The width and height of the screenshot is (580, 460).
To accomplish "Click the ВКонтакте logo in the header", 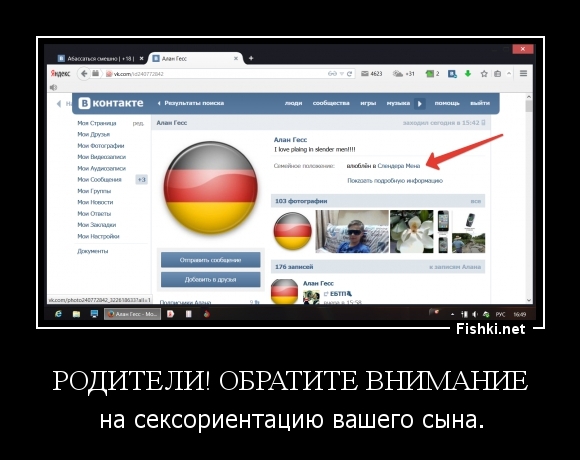I will (111, 103).
